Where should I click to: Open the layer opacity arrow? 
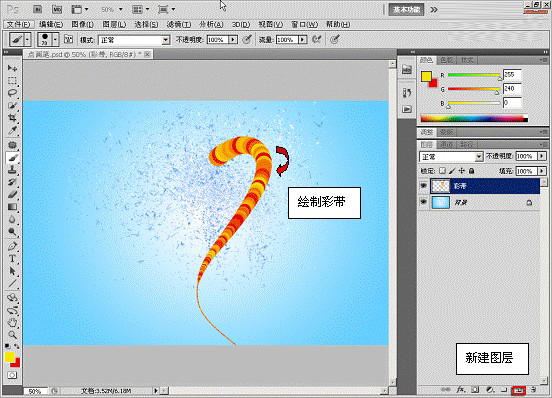coord(542,156)
